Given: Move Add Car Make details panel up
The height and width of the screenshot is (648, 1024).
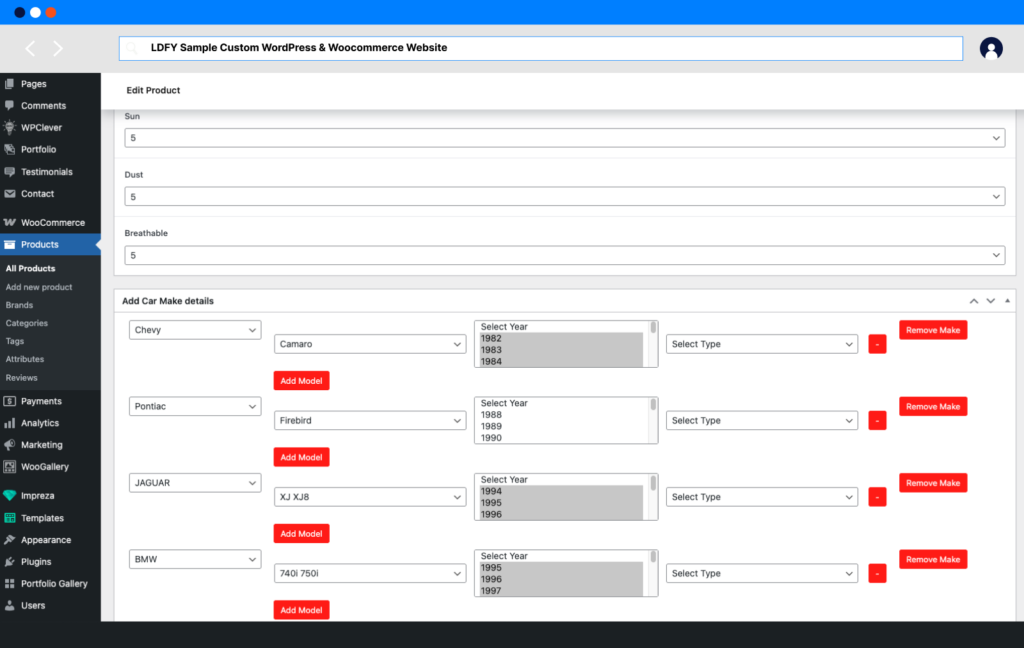Looking at the screenshot, I should [974, 301].
